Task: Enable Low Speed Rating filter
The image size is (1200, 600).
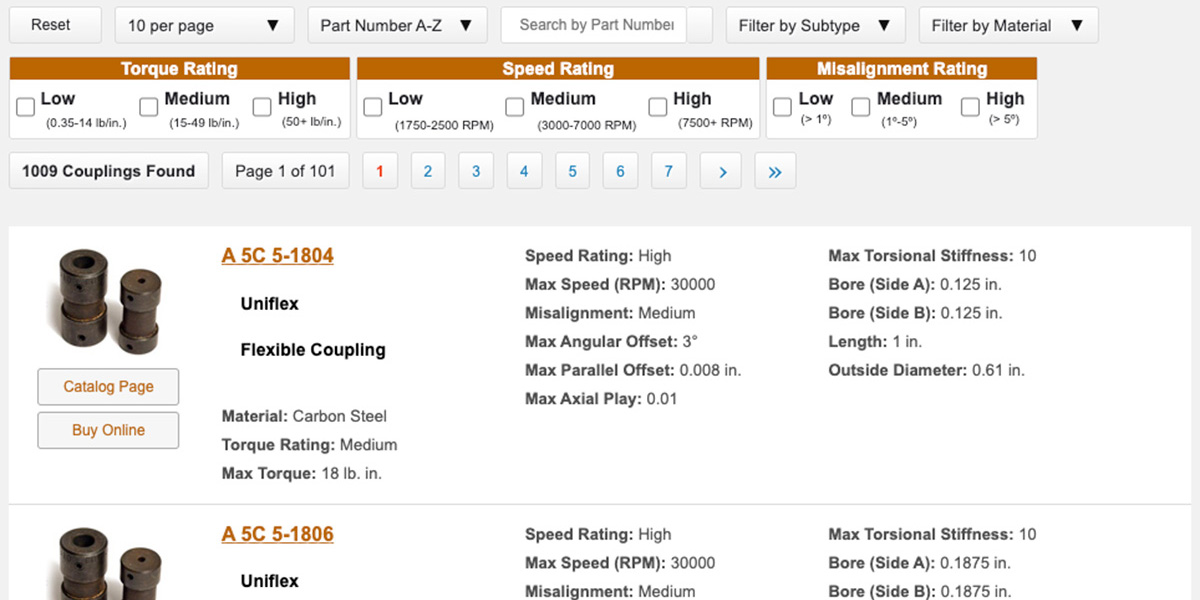Action: coord(373,107)
